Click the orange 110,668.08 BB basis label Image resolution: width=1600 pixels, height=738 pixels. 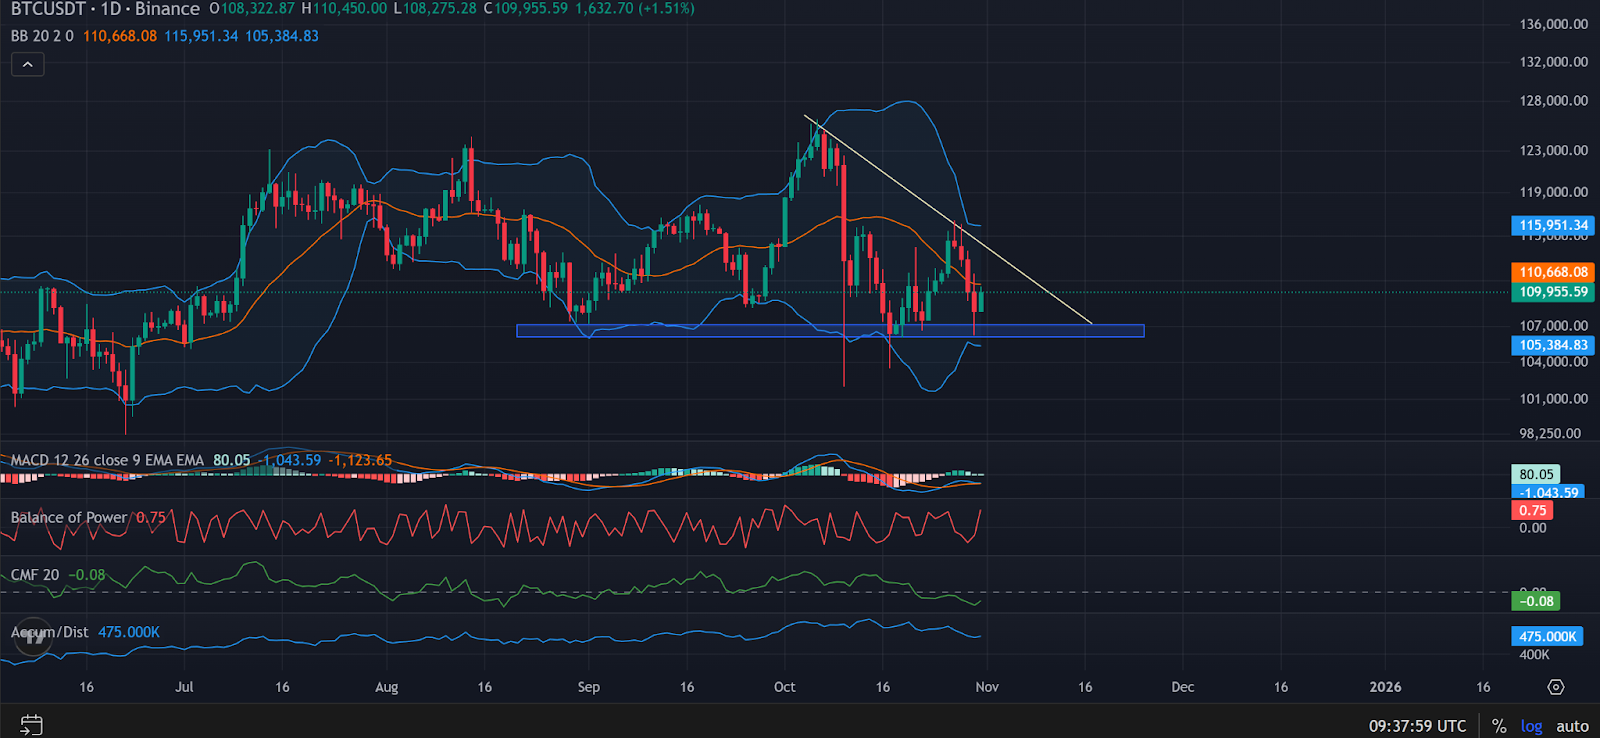(1553, 272)
